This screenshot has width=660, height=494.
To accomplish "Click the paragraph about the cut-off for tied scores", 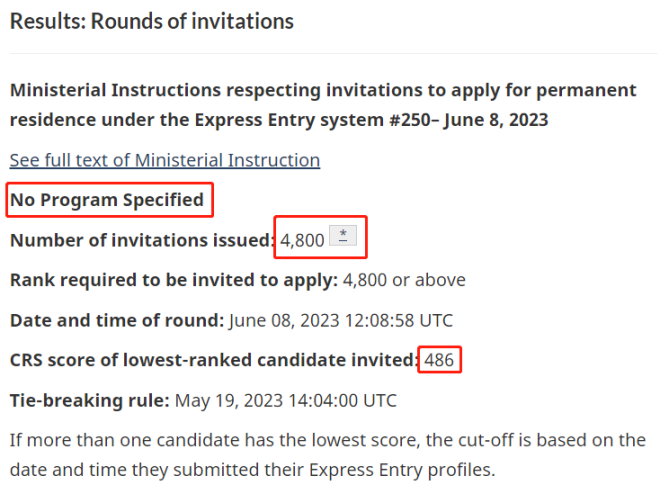I will click(327, 455).
